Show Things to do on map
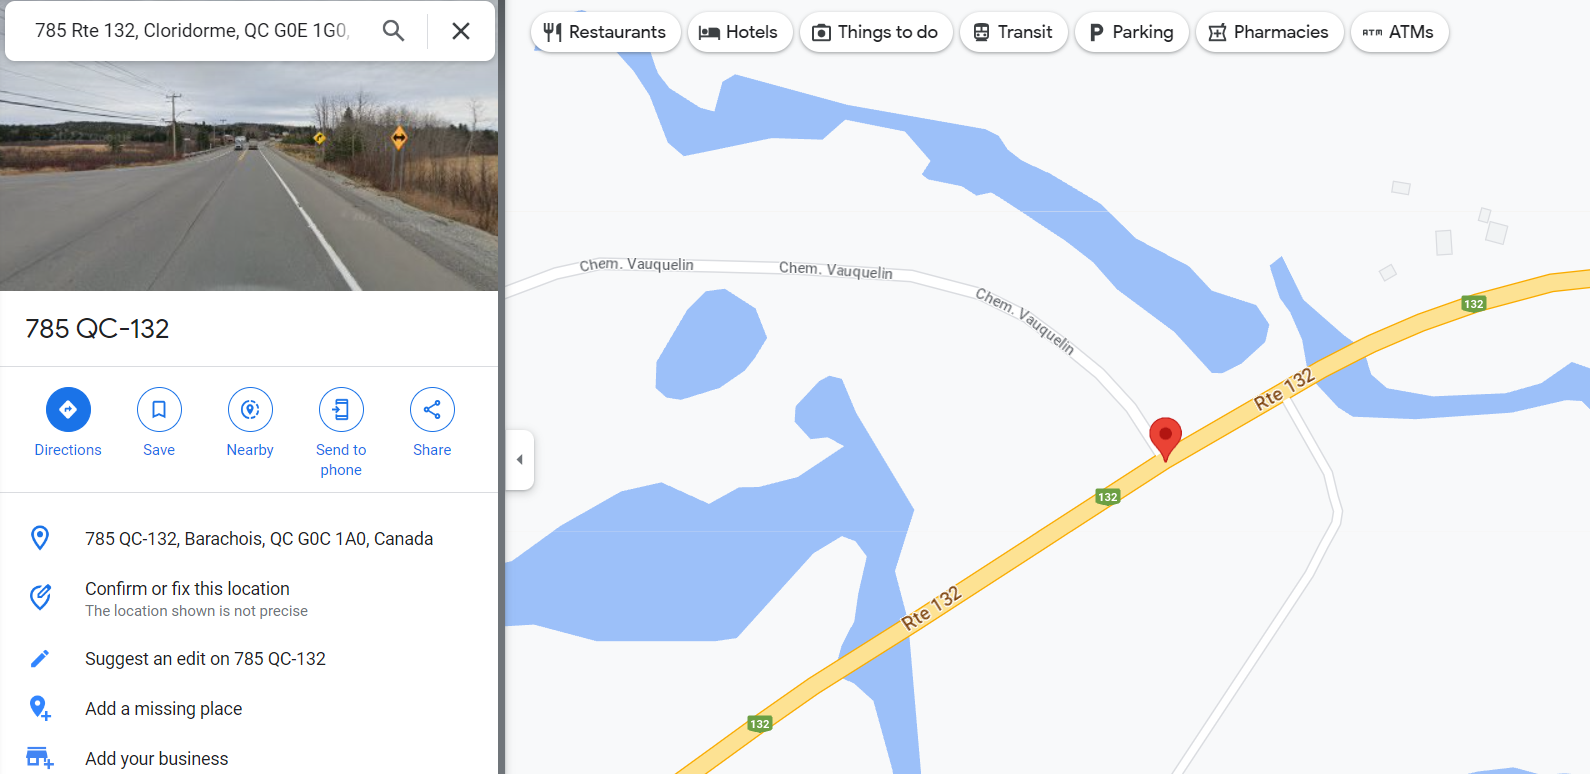1590x774 pixels. (876, 32)
